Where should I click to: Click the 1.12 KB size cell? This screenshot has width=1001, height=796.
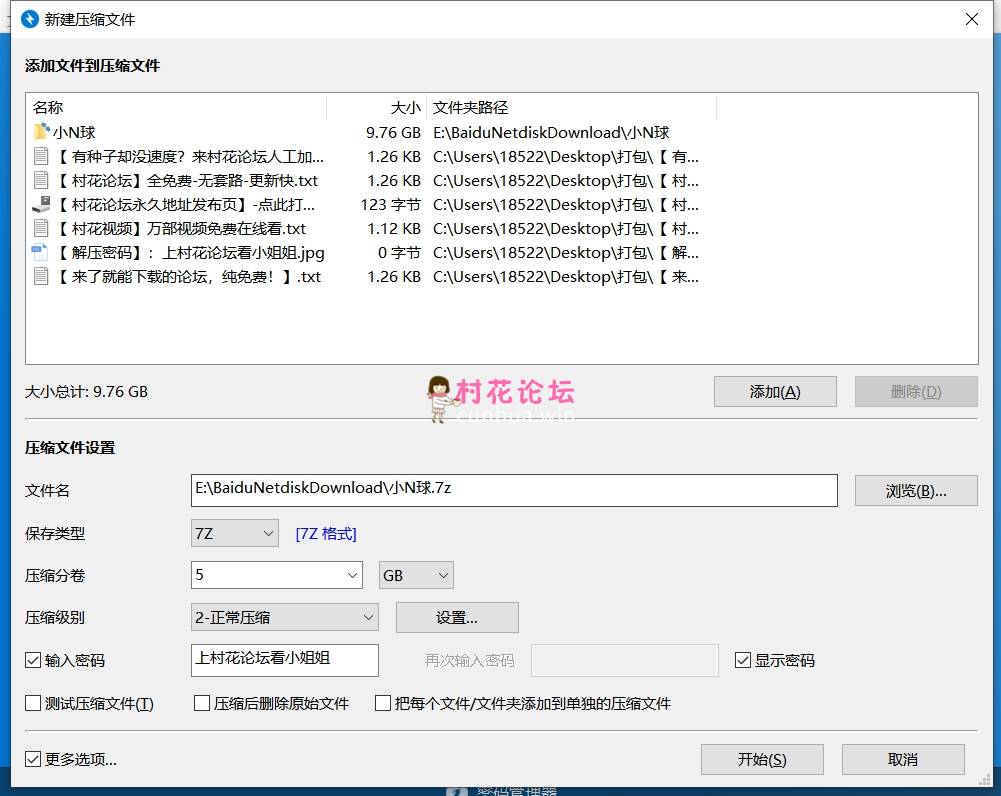tap(394, 229)
